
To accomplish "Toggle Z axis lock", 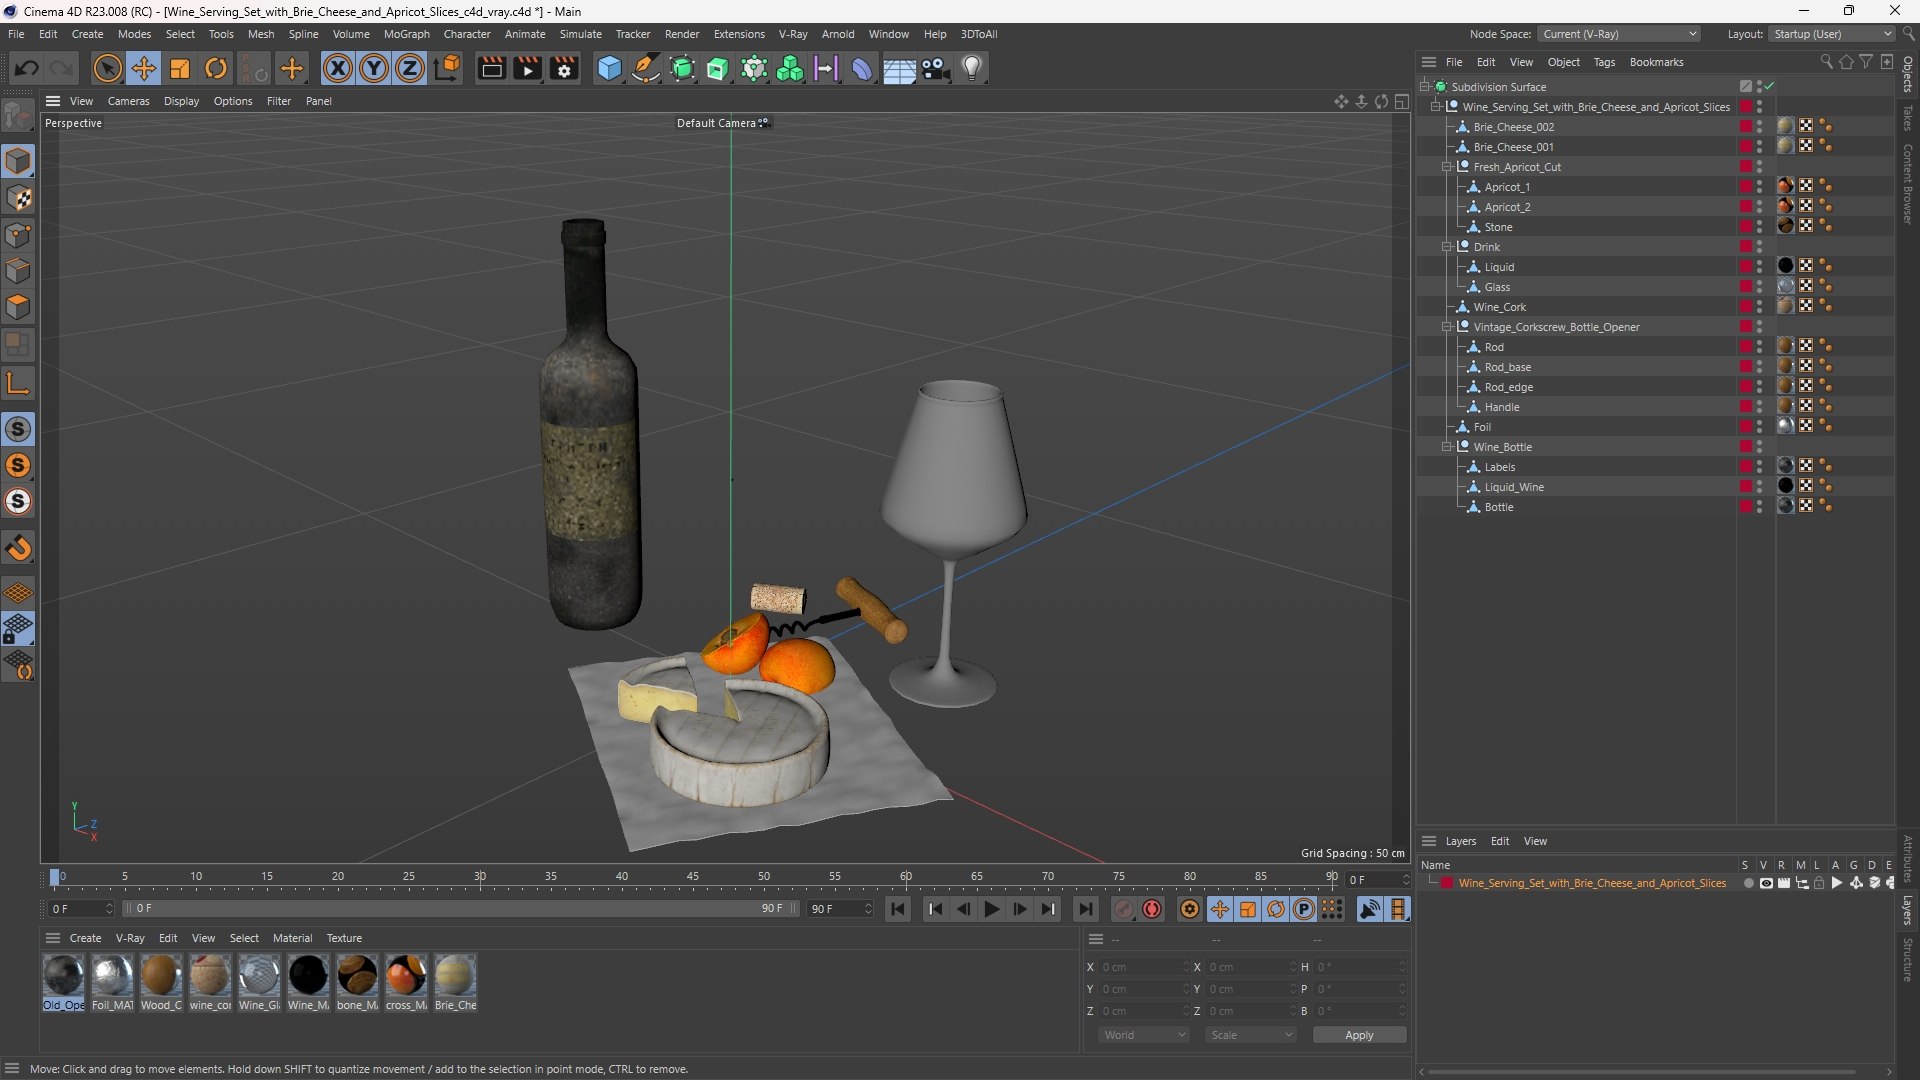I will (x=410, y=68).
